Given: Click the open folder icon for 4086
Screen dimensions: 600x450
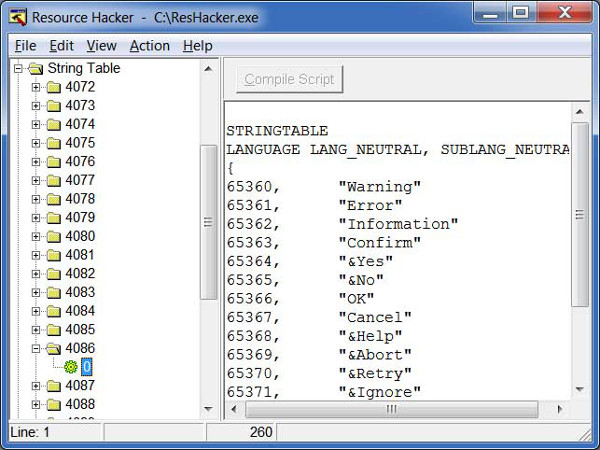Looking at the screenshot, I should click(x=53, y=349).
